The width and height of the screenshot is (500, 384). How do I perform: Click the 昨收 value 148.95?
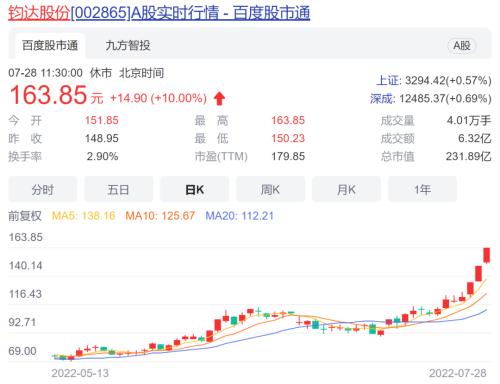pyautogui.click(x=102, y=138)
